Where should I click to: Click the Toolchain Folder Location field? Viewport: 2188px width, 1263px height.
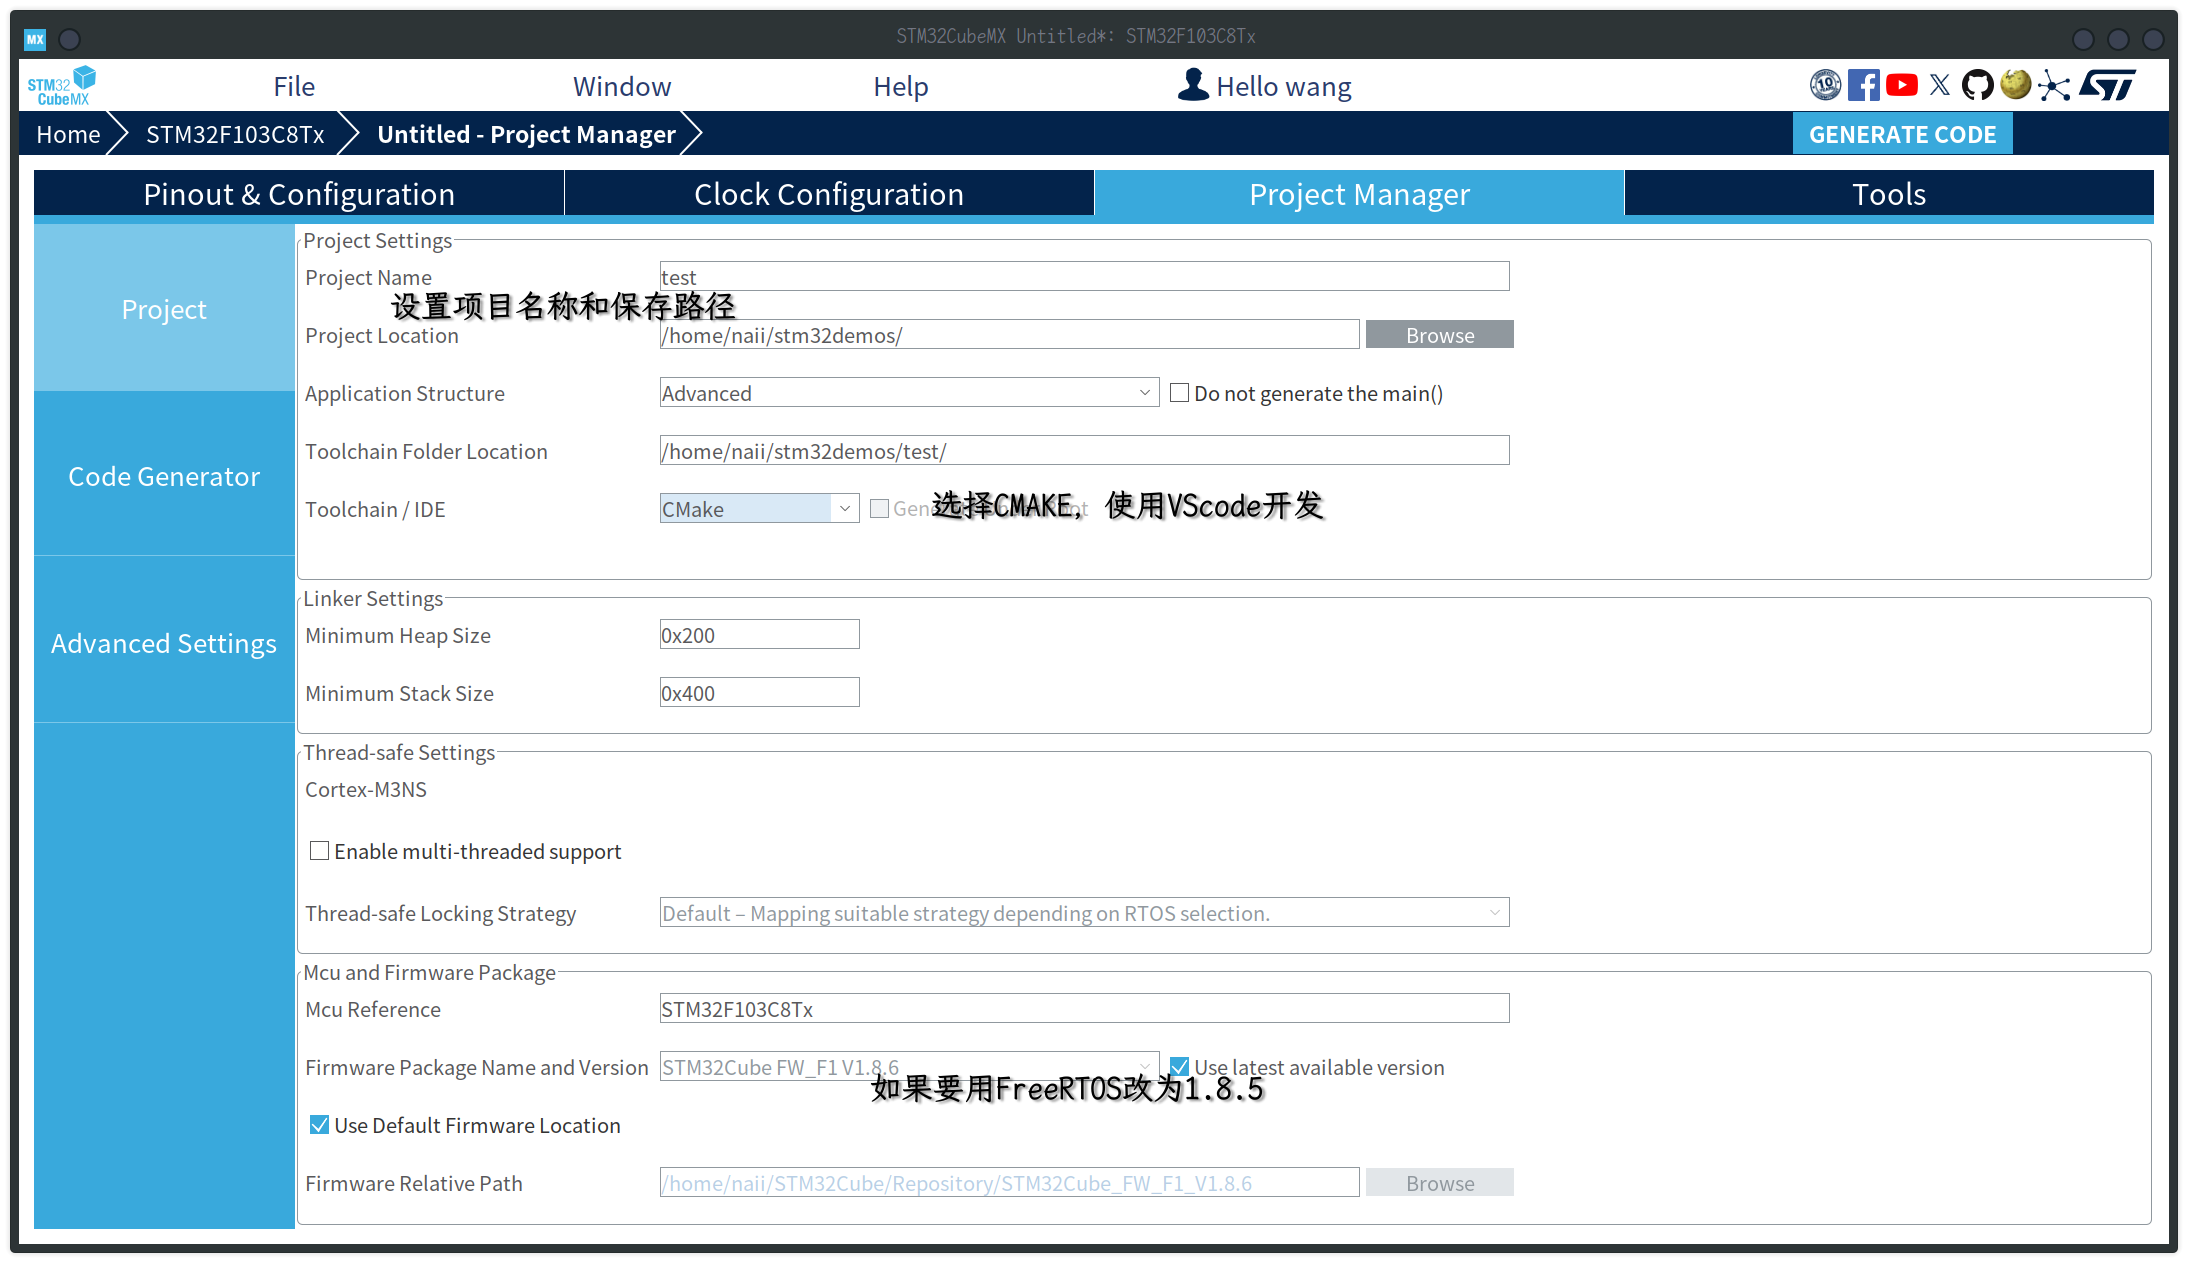click(1084, 451)
